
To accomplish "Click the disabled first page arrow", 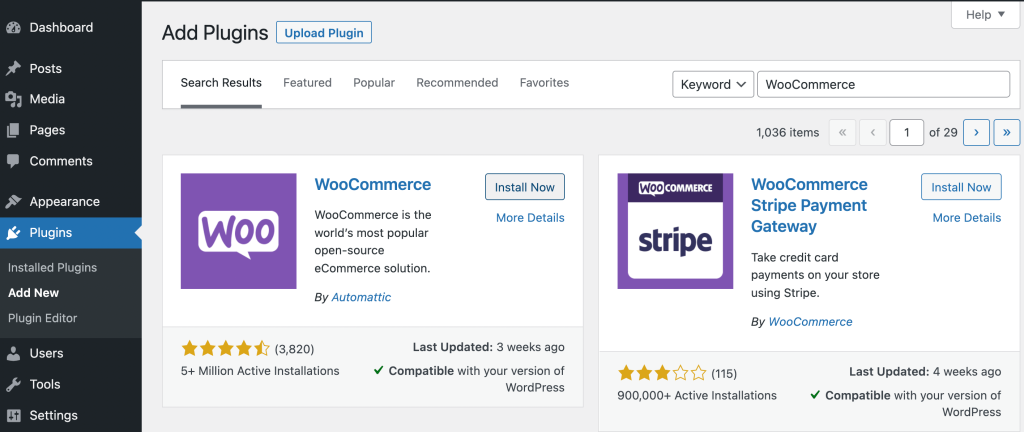I will click(842, 132).
